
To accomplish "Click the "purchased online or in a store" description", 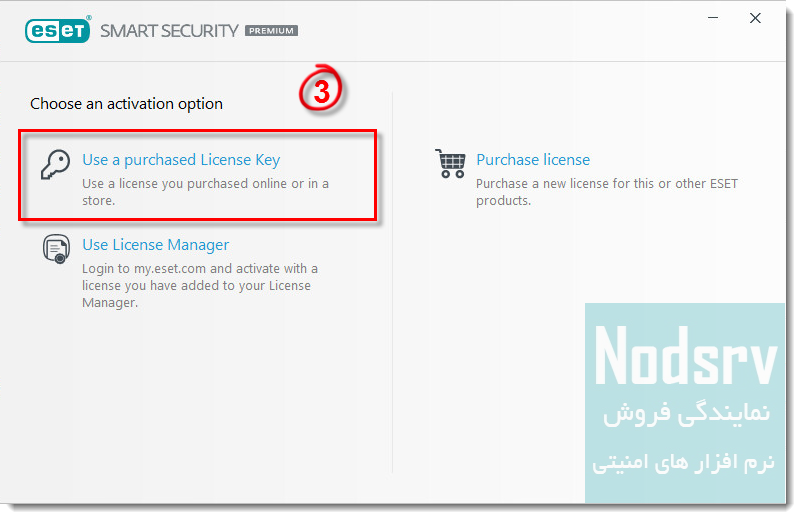I will pos(205,192).
